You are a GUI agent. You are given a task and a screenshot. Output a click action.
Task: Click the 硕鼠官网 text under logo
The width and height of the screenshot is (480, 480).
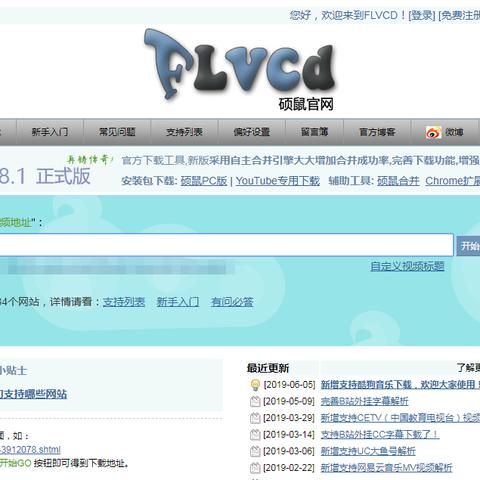point(306,104)
